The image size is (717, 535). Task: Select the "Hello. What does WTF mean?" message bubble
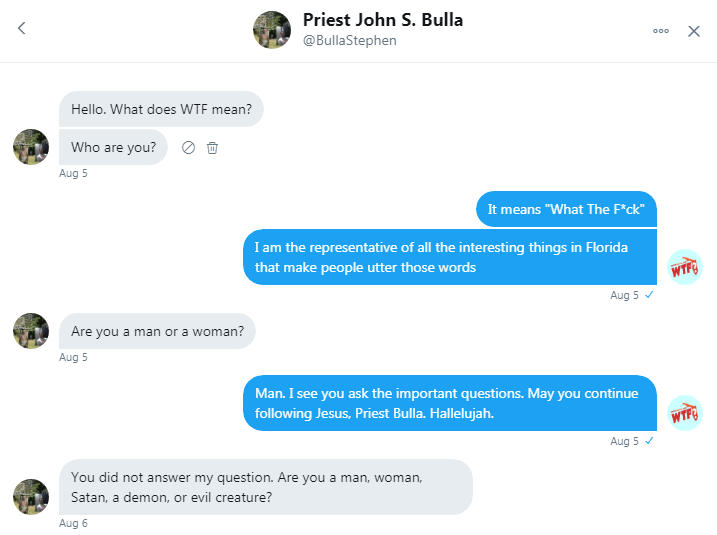click(x=161, y=109)
